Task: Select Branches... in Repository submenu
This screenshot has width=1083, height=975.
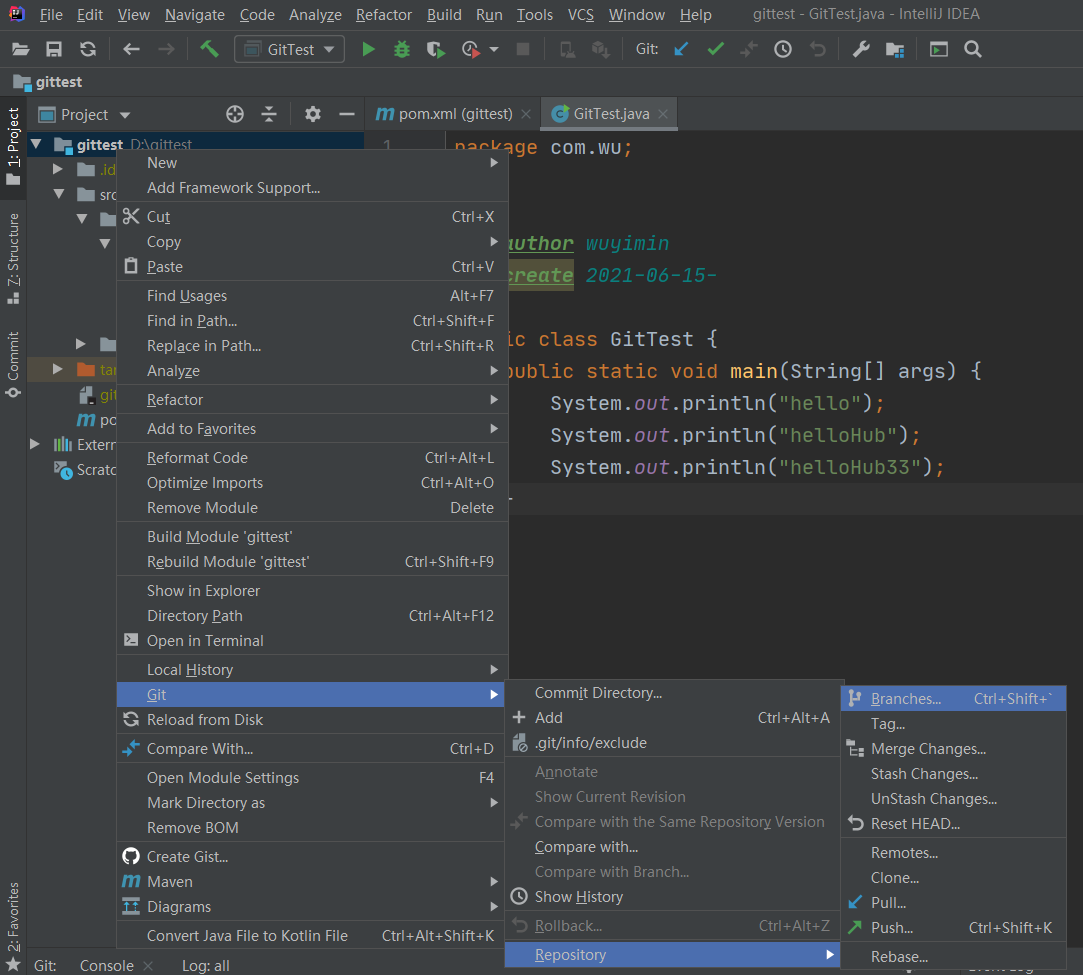Action: point(954,699)
